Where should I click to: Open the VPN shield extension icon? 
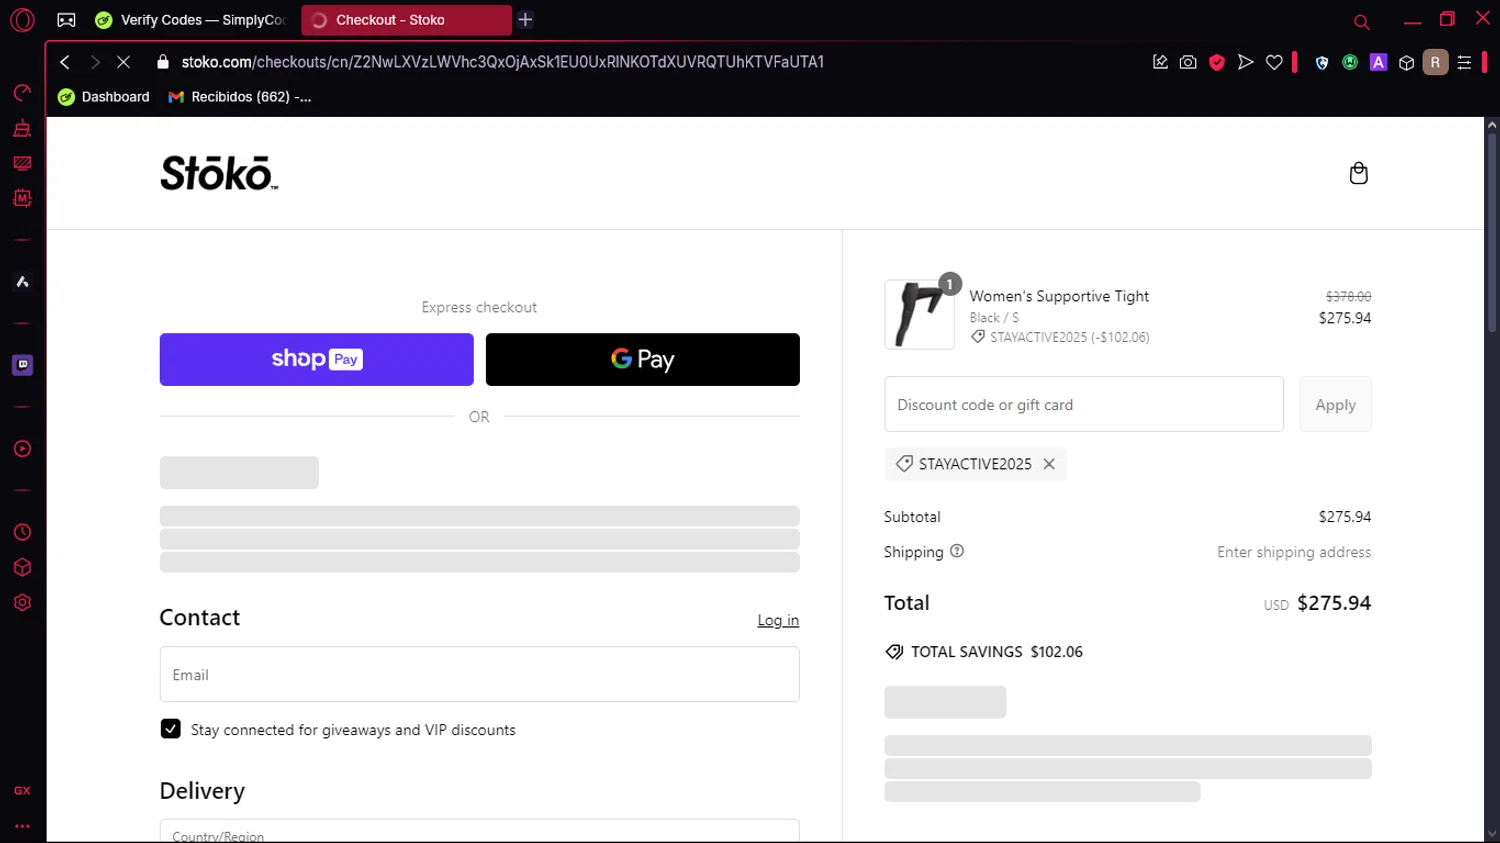[x=1322, y=62]
